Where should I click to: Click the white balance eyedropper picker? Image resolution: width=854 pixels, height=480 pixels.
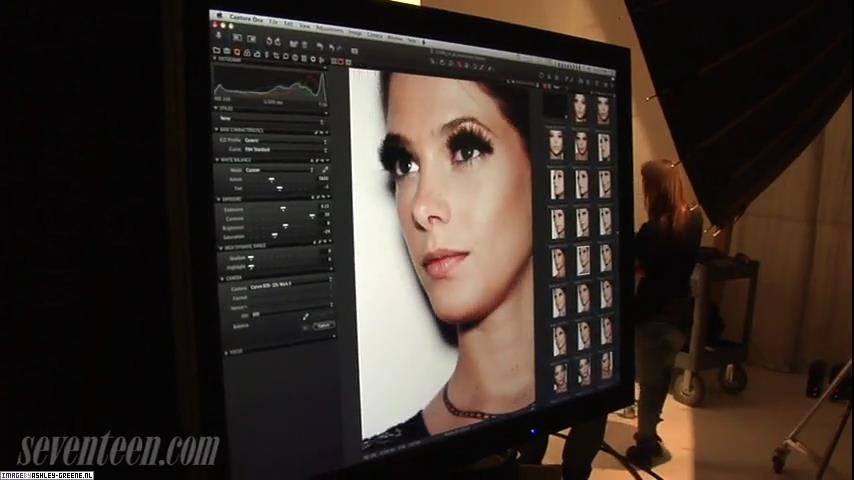324,171
